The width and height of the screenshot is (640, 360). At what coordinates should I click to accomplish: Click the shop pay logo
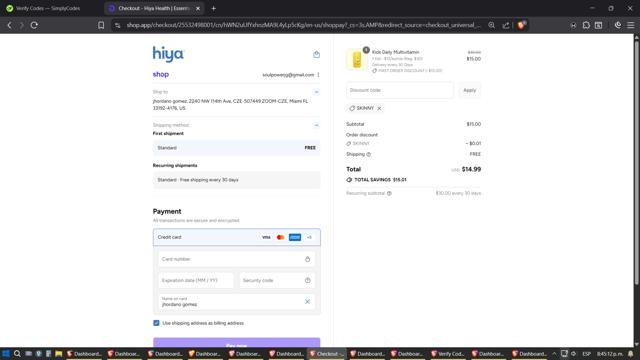(161, 74)
